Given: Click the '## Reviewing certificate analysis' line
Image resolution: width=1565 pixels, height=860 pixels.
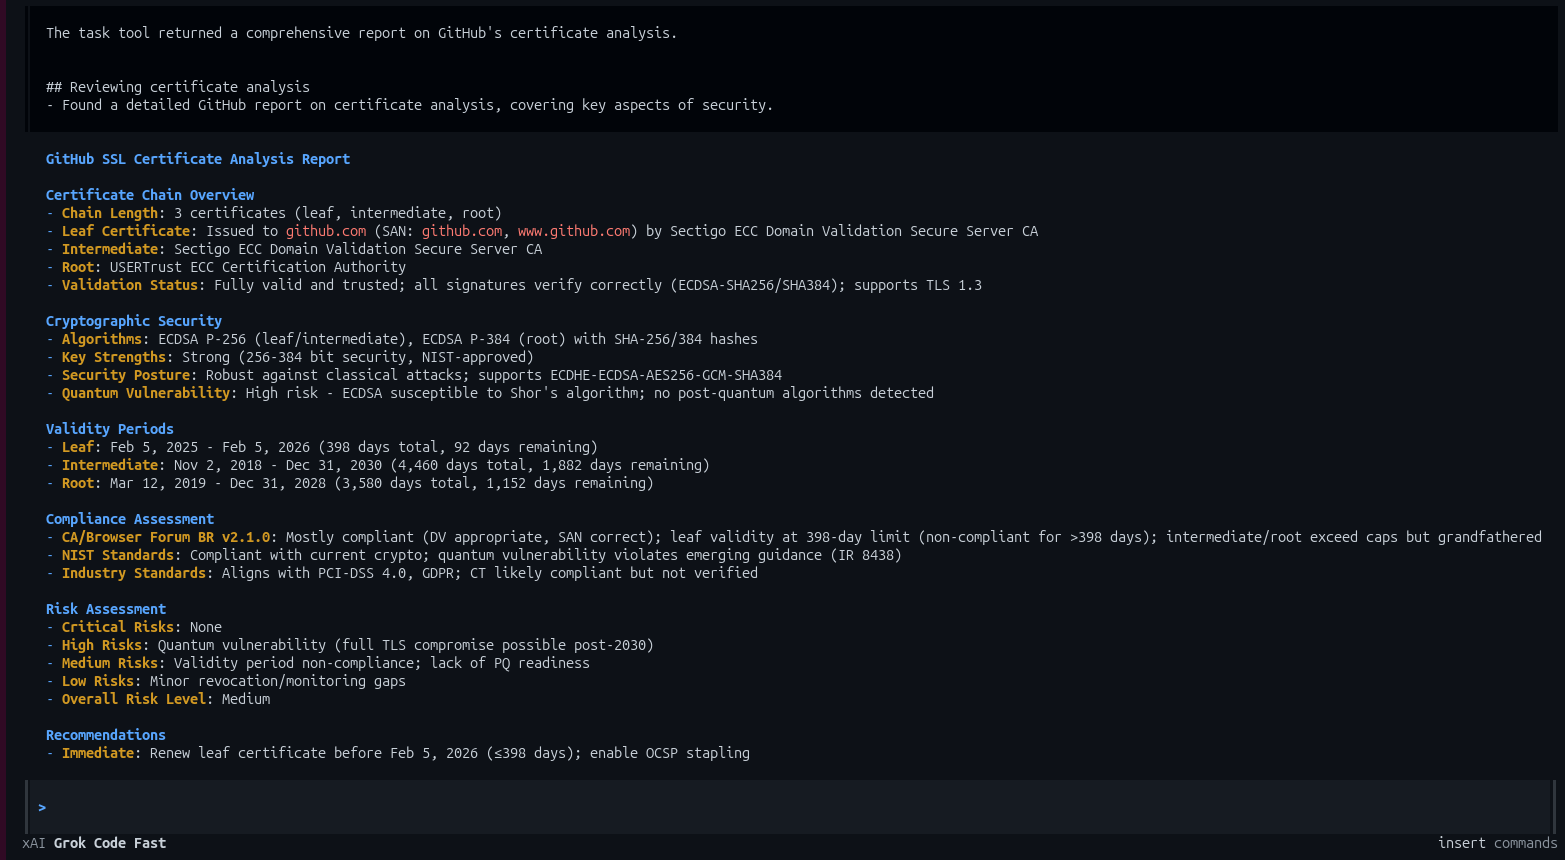Looking at the screenshot, I should [178, 87].
